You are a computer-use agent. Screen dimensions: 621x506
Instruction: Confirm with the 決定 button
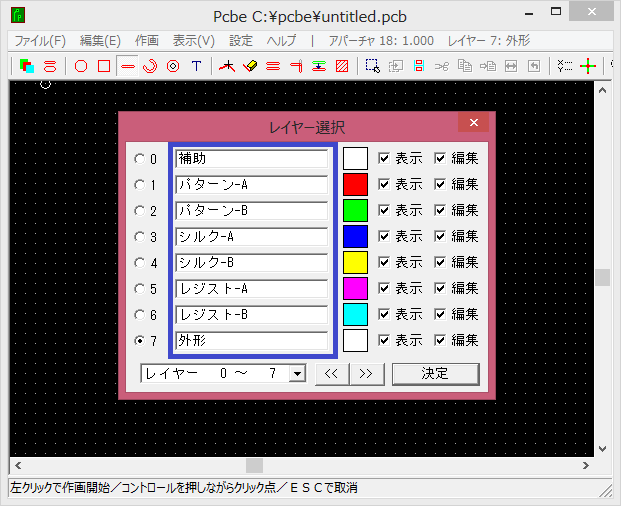435,374
